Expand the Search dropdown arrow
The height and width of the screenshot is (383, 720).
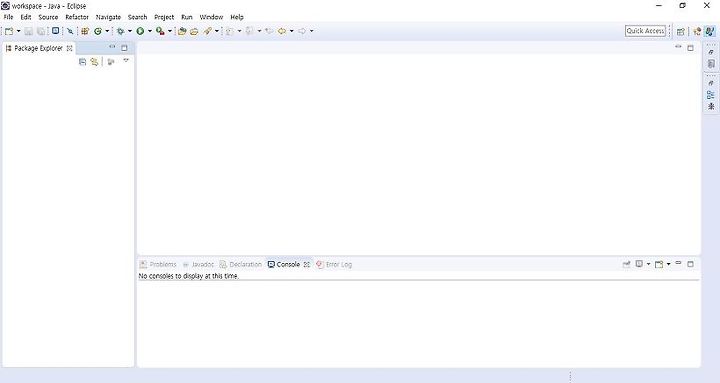216,31
